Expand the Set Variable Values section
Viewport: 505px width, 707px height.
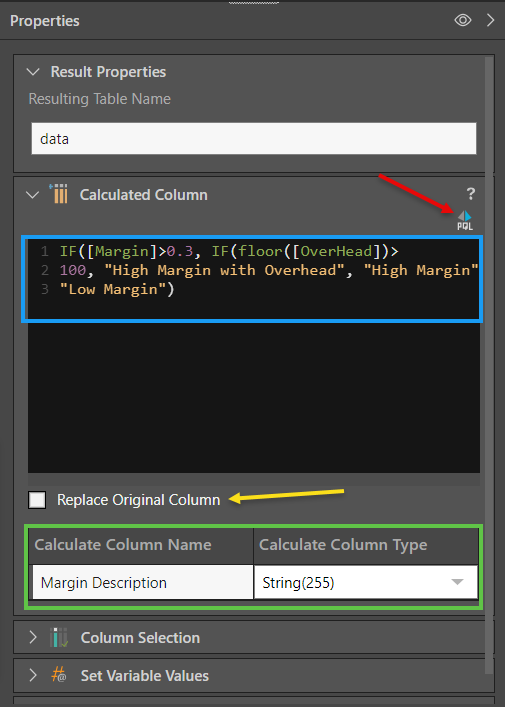32,675
